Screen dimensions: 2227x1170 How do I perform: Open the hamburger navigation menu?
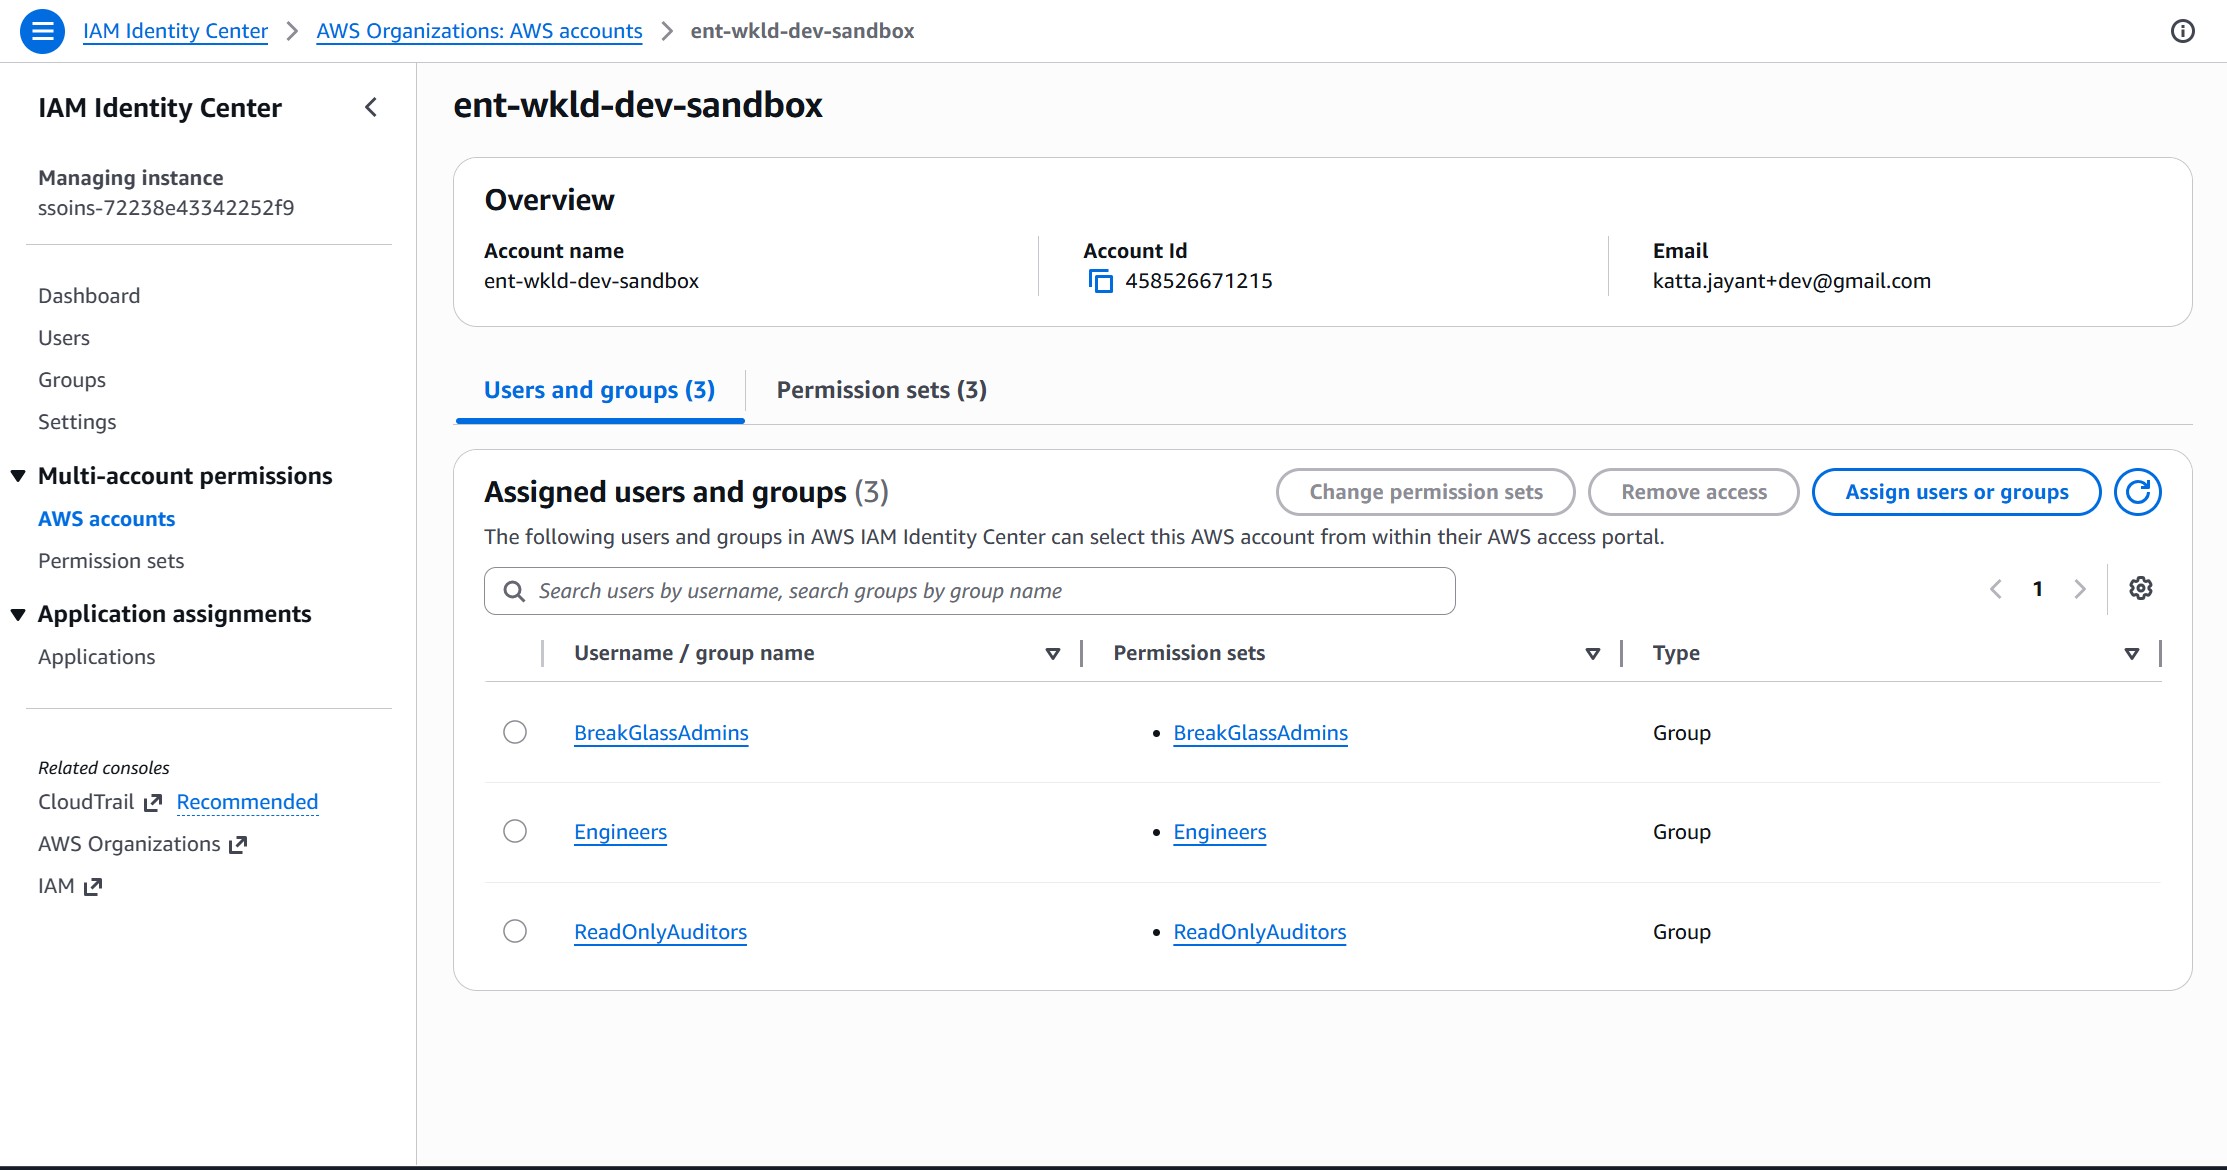pos(42,31)
